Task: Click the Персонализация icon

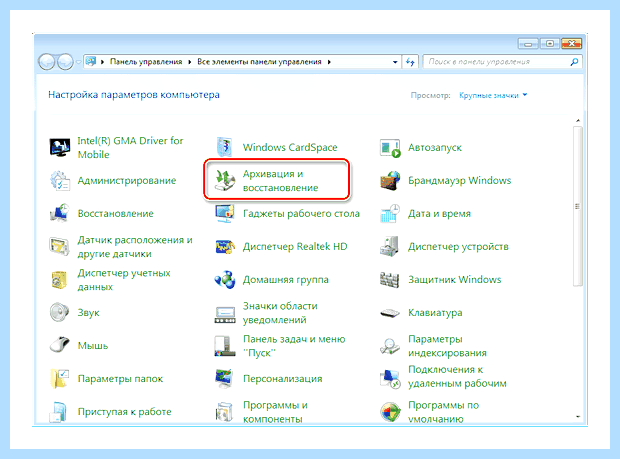Action: pyautogui.click(x=225, y=378)
